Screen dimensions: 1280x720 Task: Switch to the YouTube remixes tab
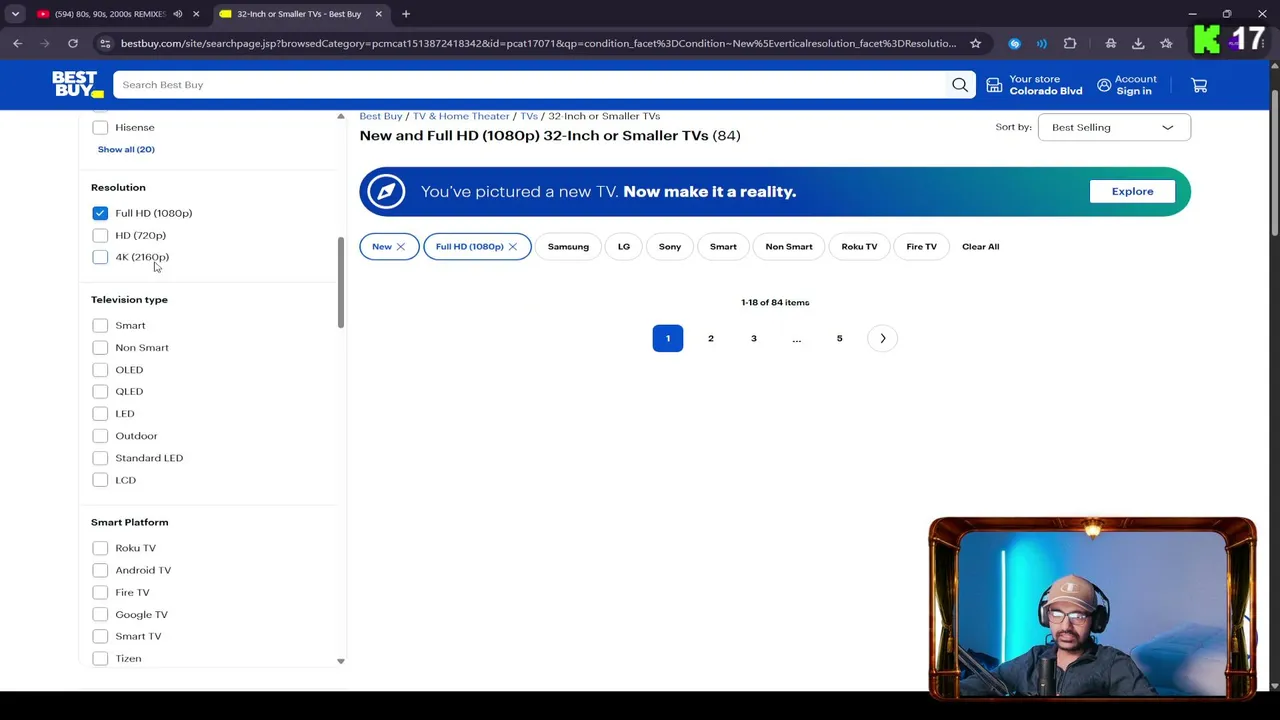pyautogui.click(x=110, y=14)
